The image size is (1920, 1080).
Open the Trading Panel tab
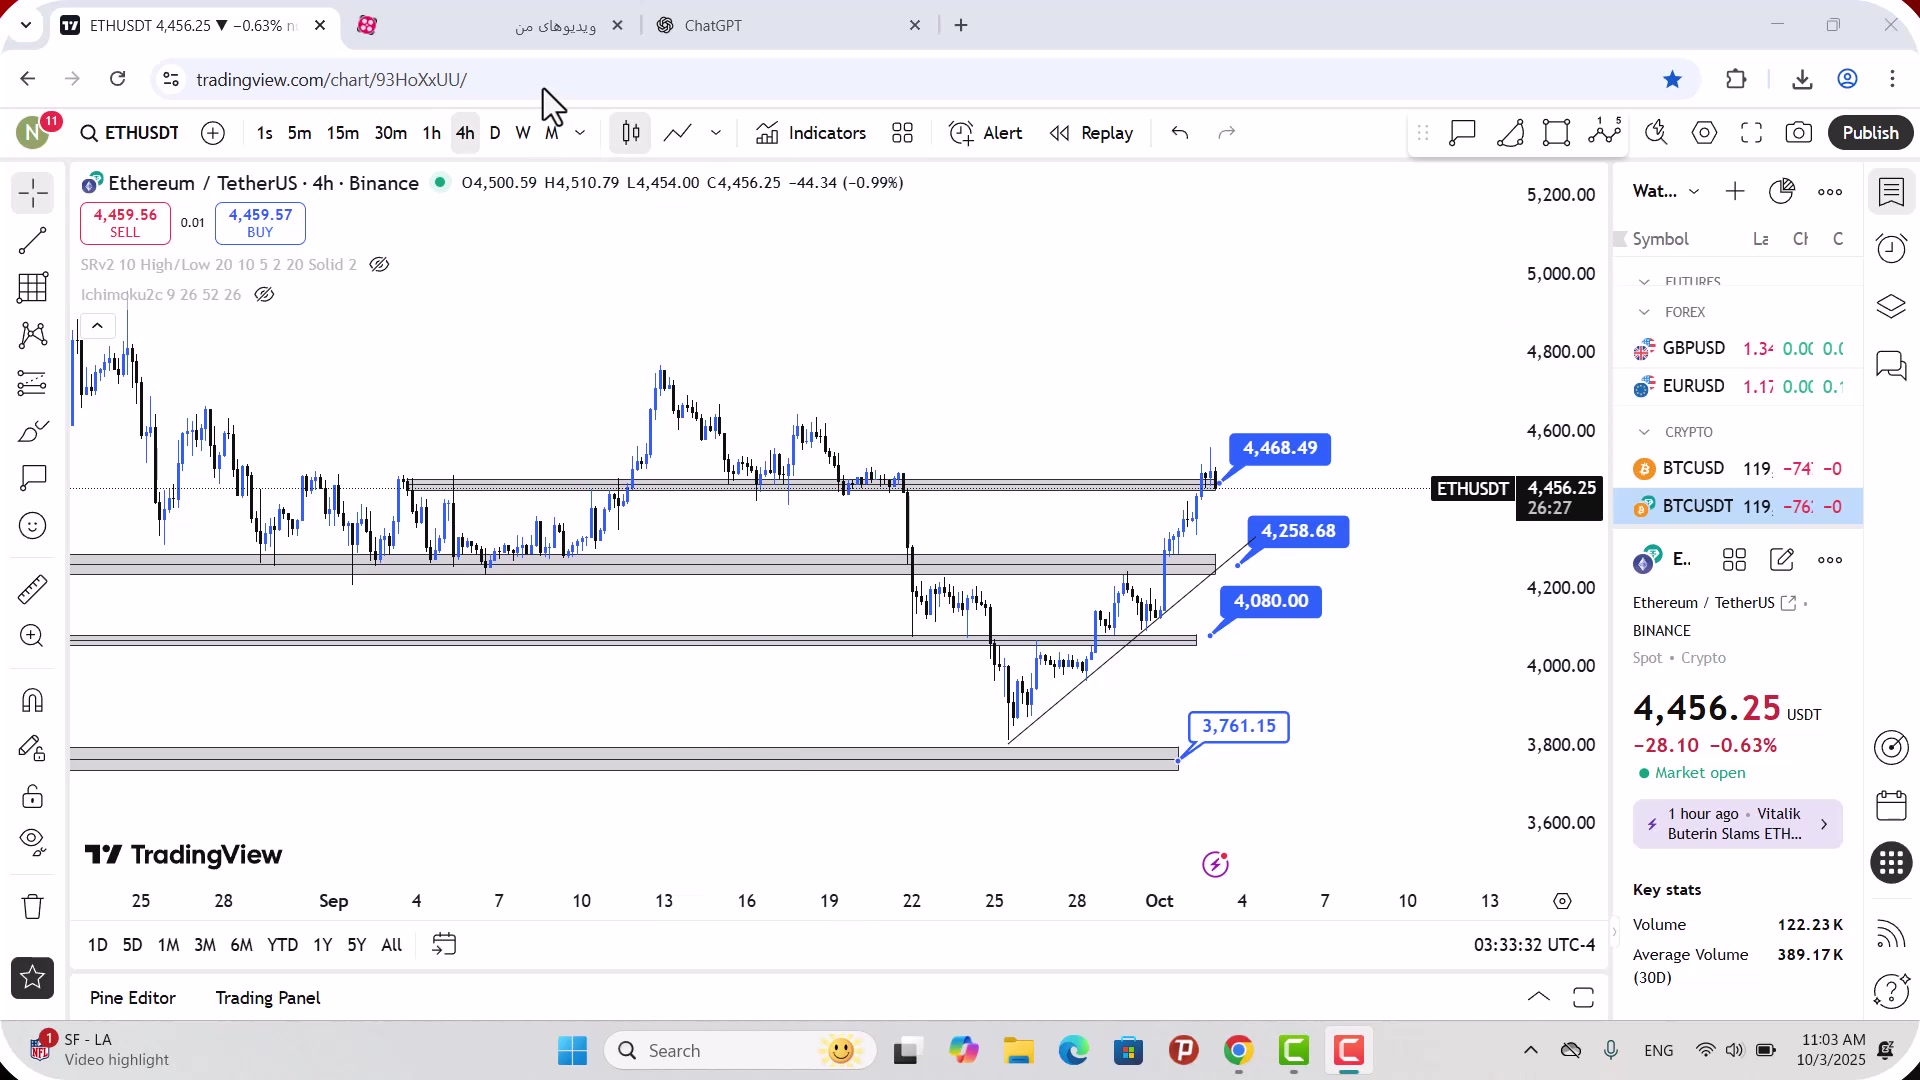coord(267,998)
